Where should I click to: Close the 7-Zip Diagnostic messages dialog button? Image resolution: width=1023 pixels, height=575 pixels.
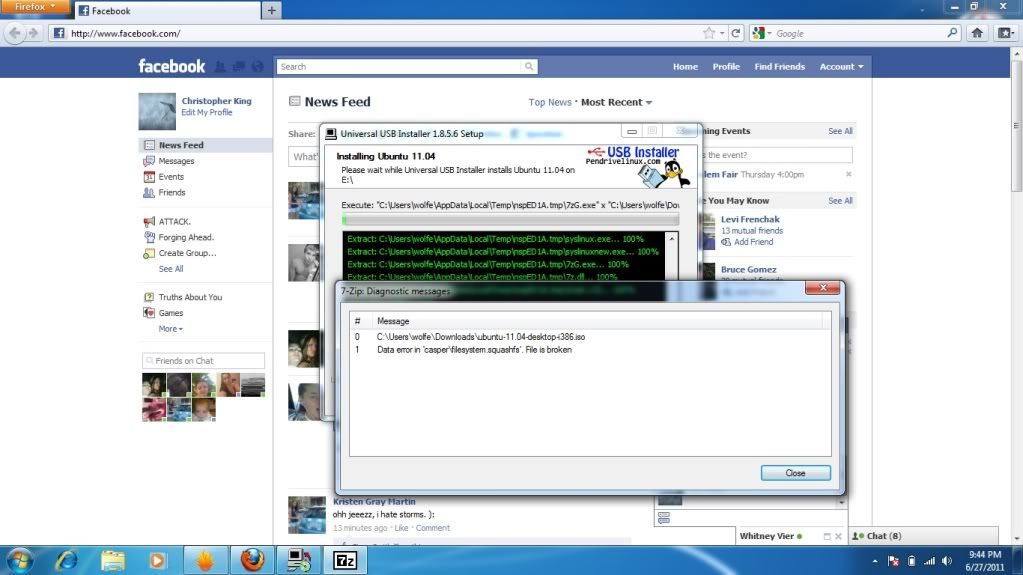795,473
